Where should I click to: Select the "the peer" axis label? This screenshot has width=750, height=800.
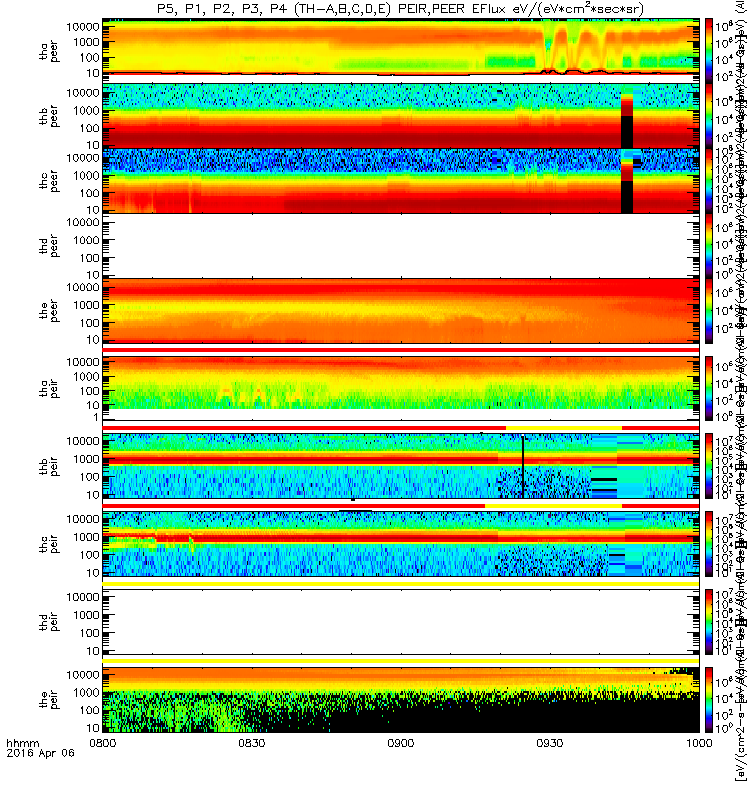(49, 311)
